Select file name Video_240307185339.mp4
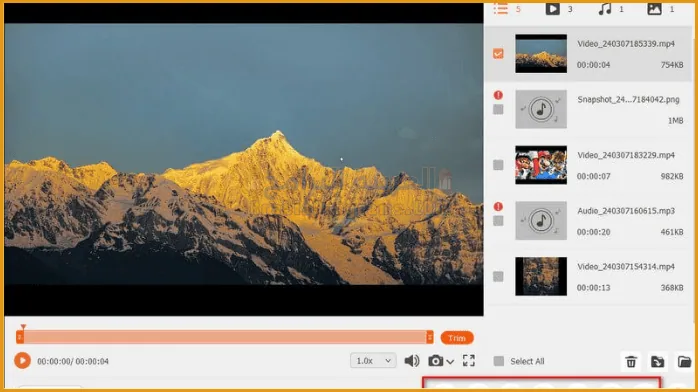Viewport: 698px width, 392px height. [x=626, y=44]
